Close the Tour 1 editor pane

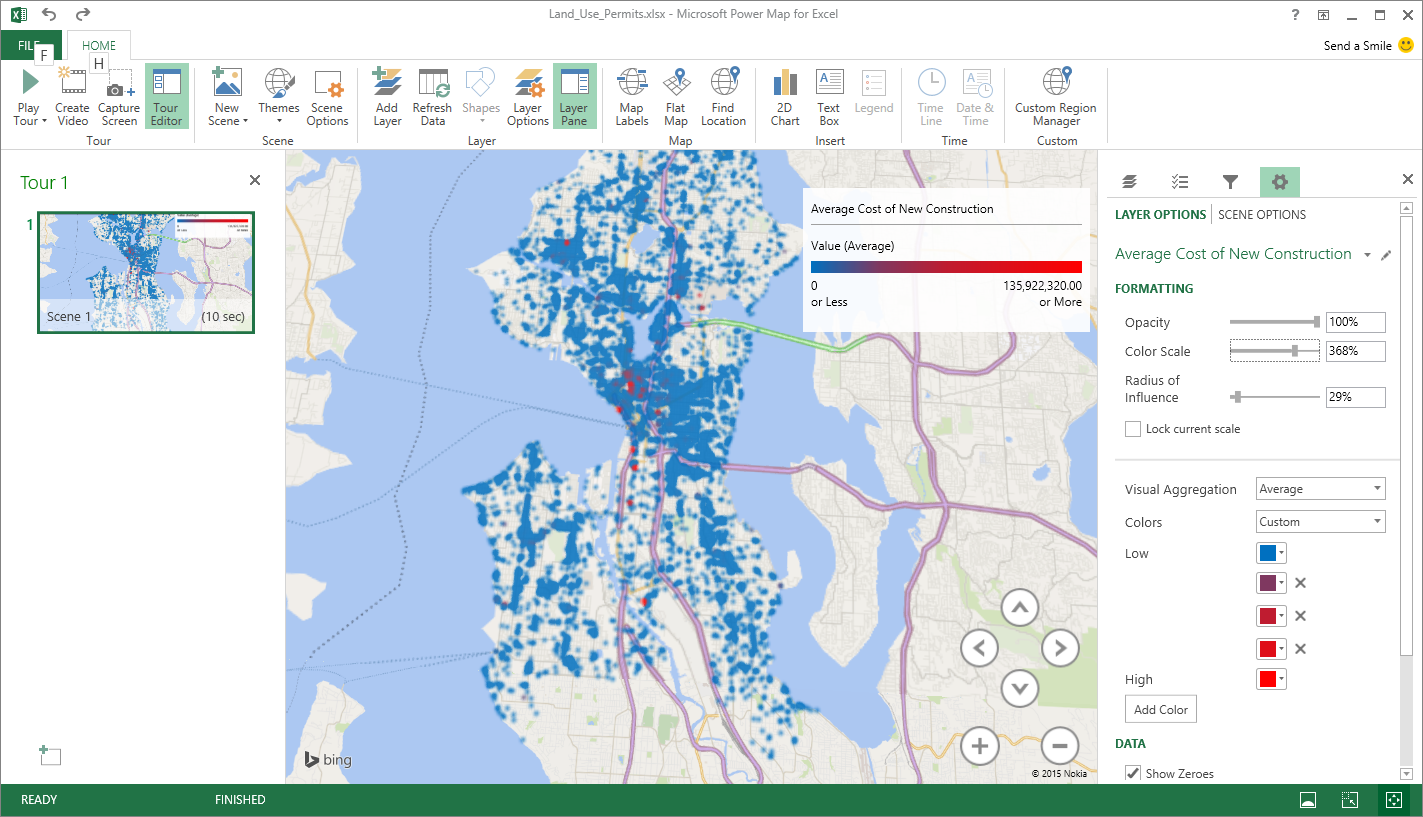255,180
